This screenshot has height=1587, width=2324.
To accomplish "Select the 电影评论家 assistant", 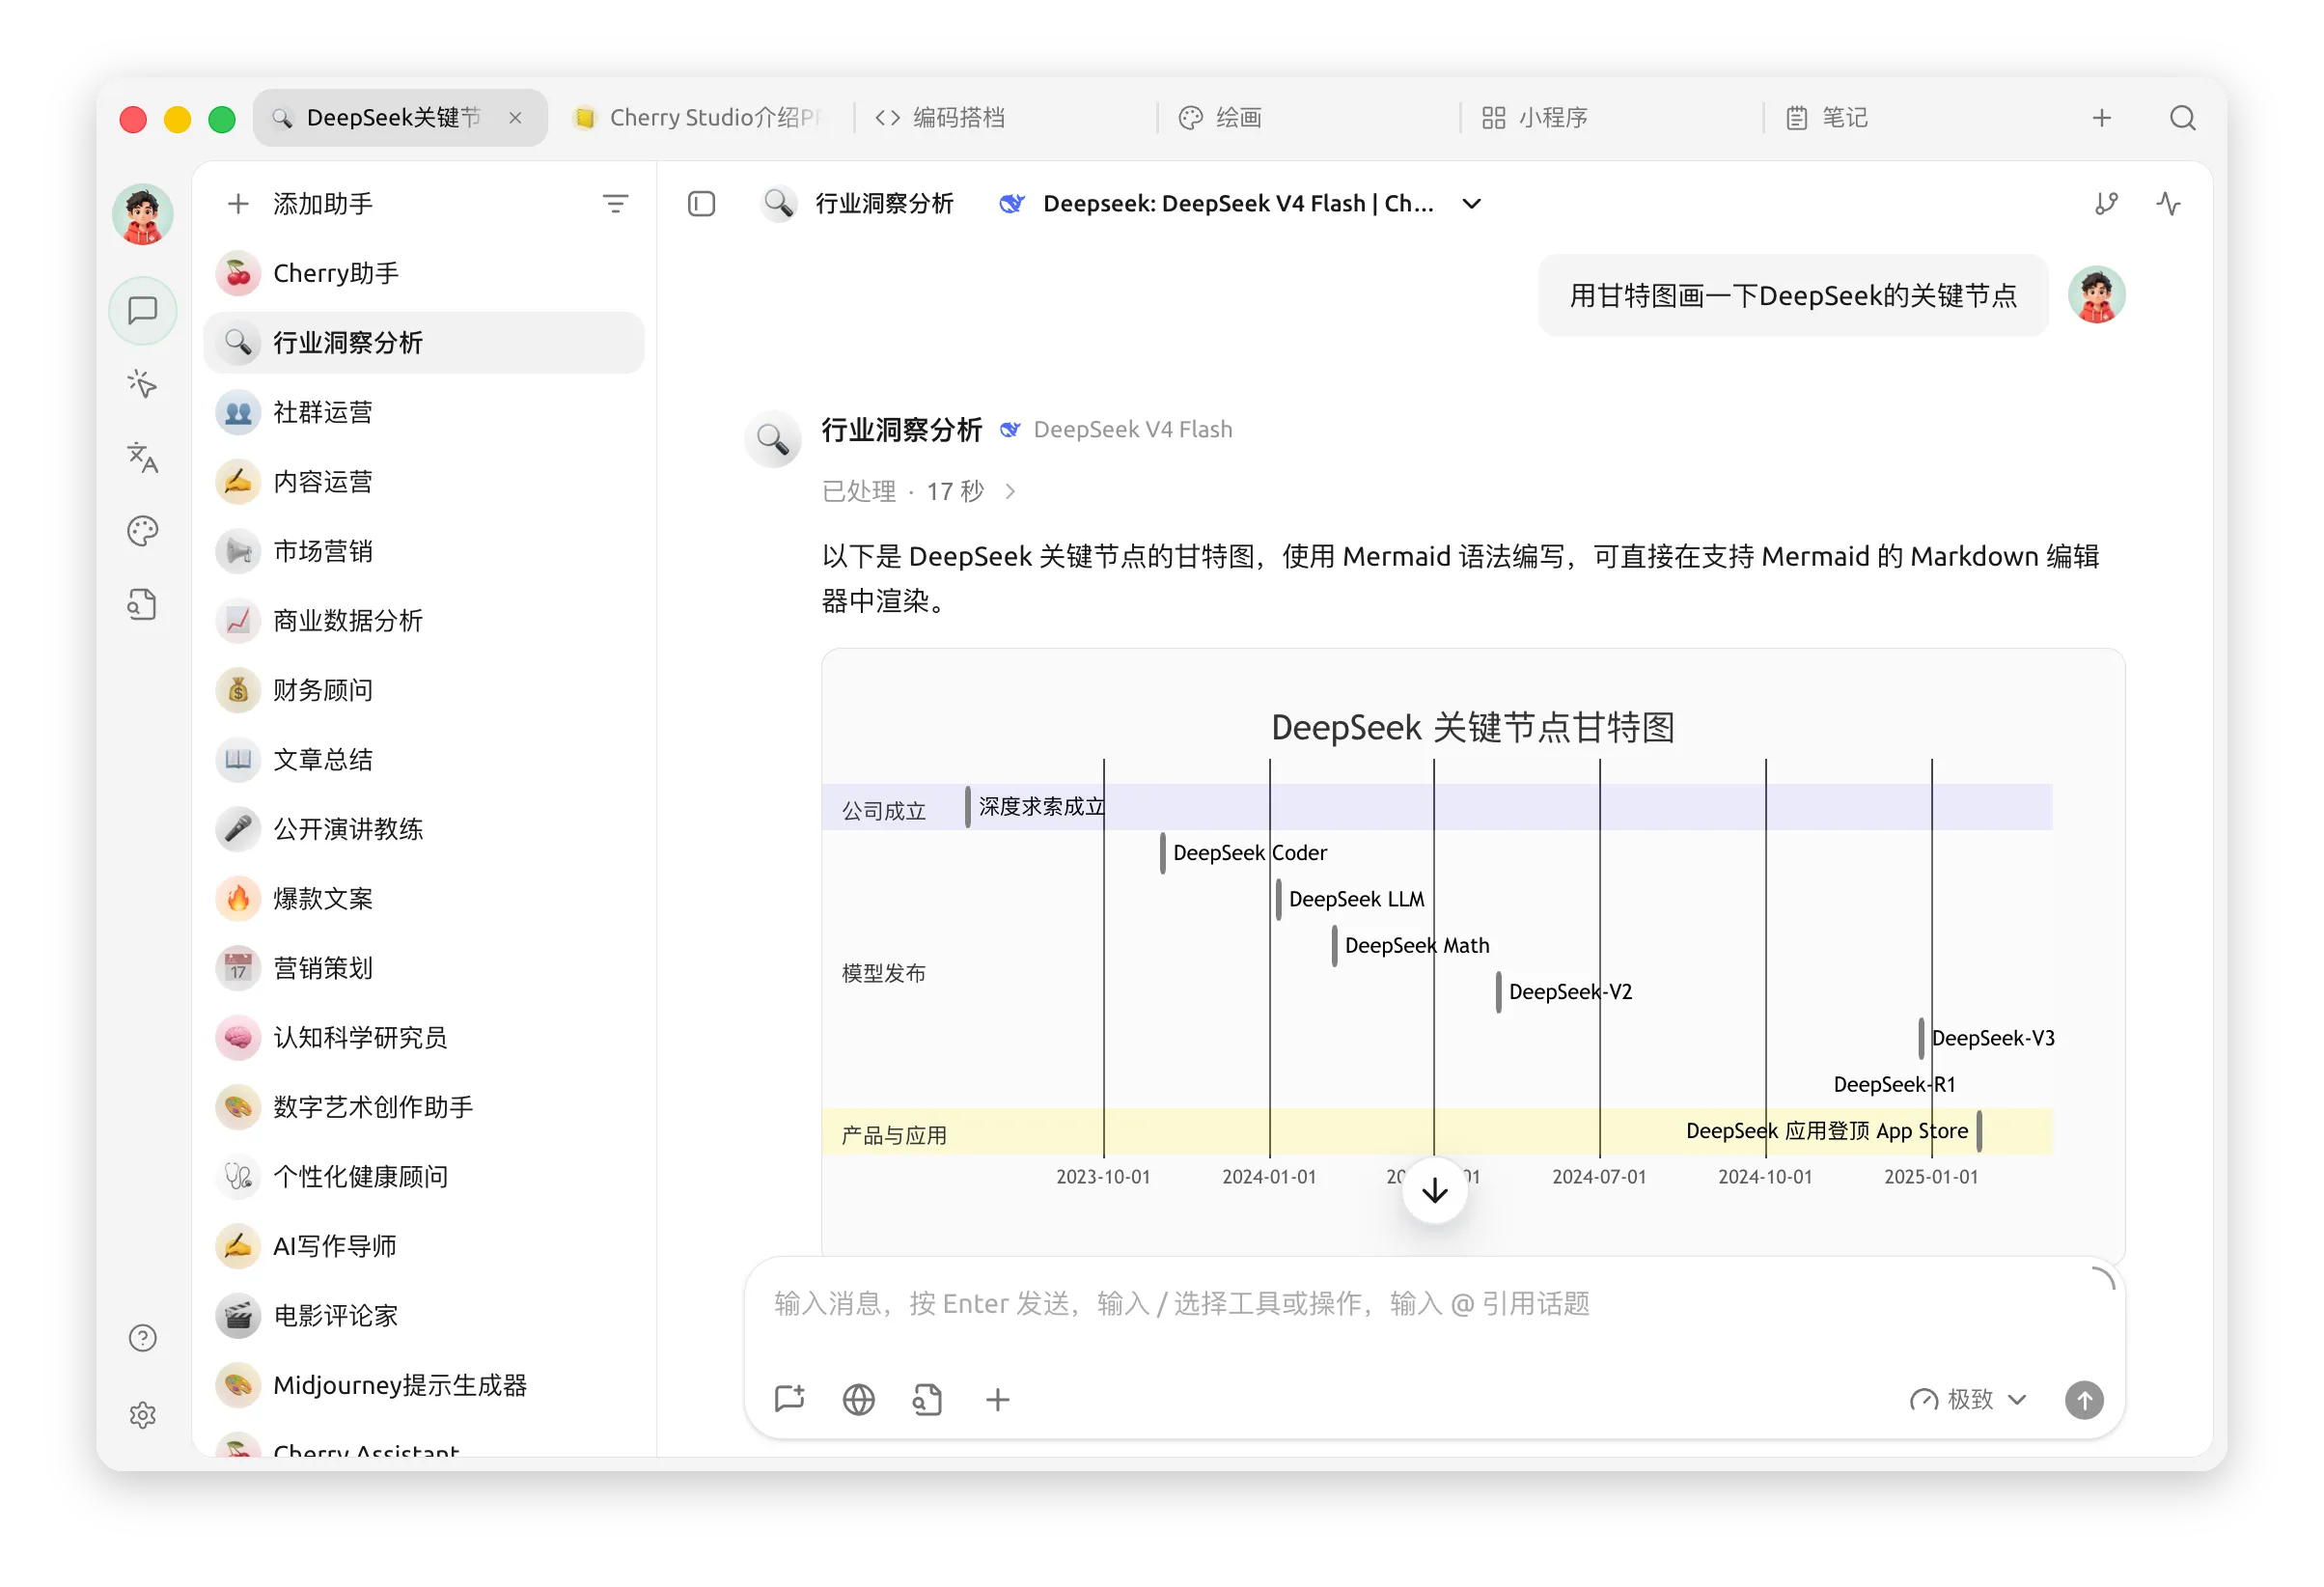I will [424, 1316].
